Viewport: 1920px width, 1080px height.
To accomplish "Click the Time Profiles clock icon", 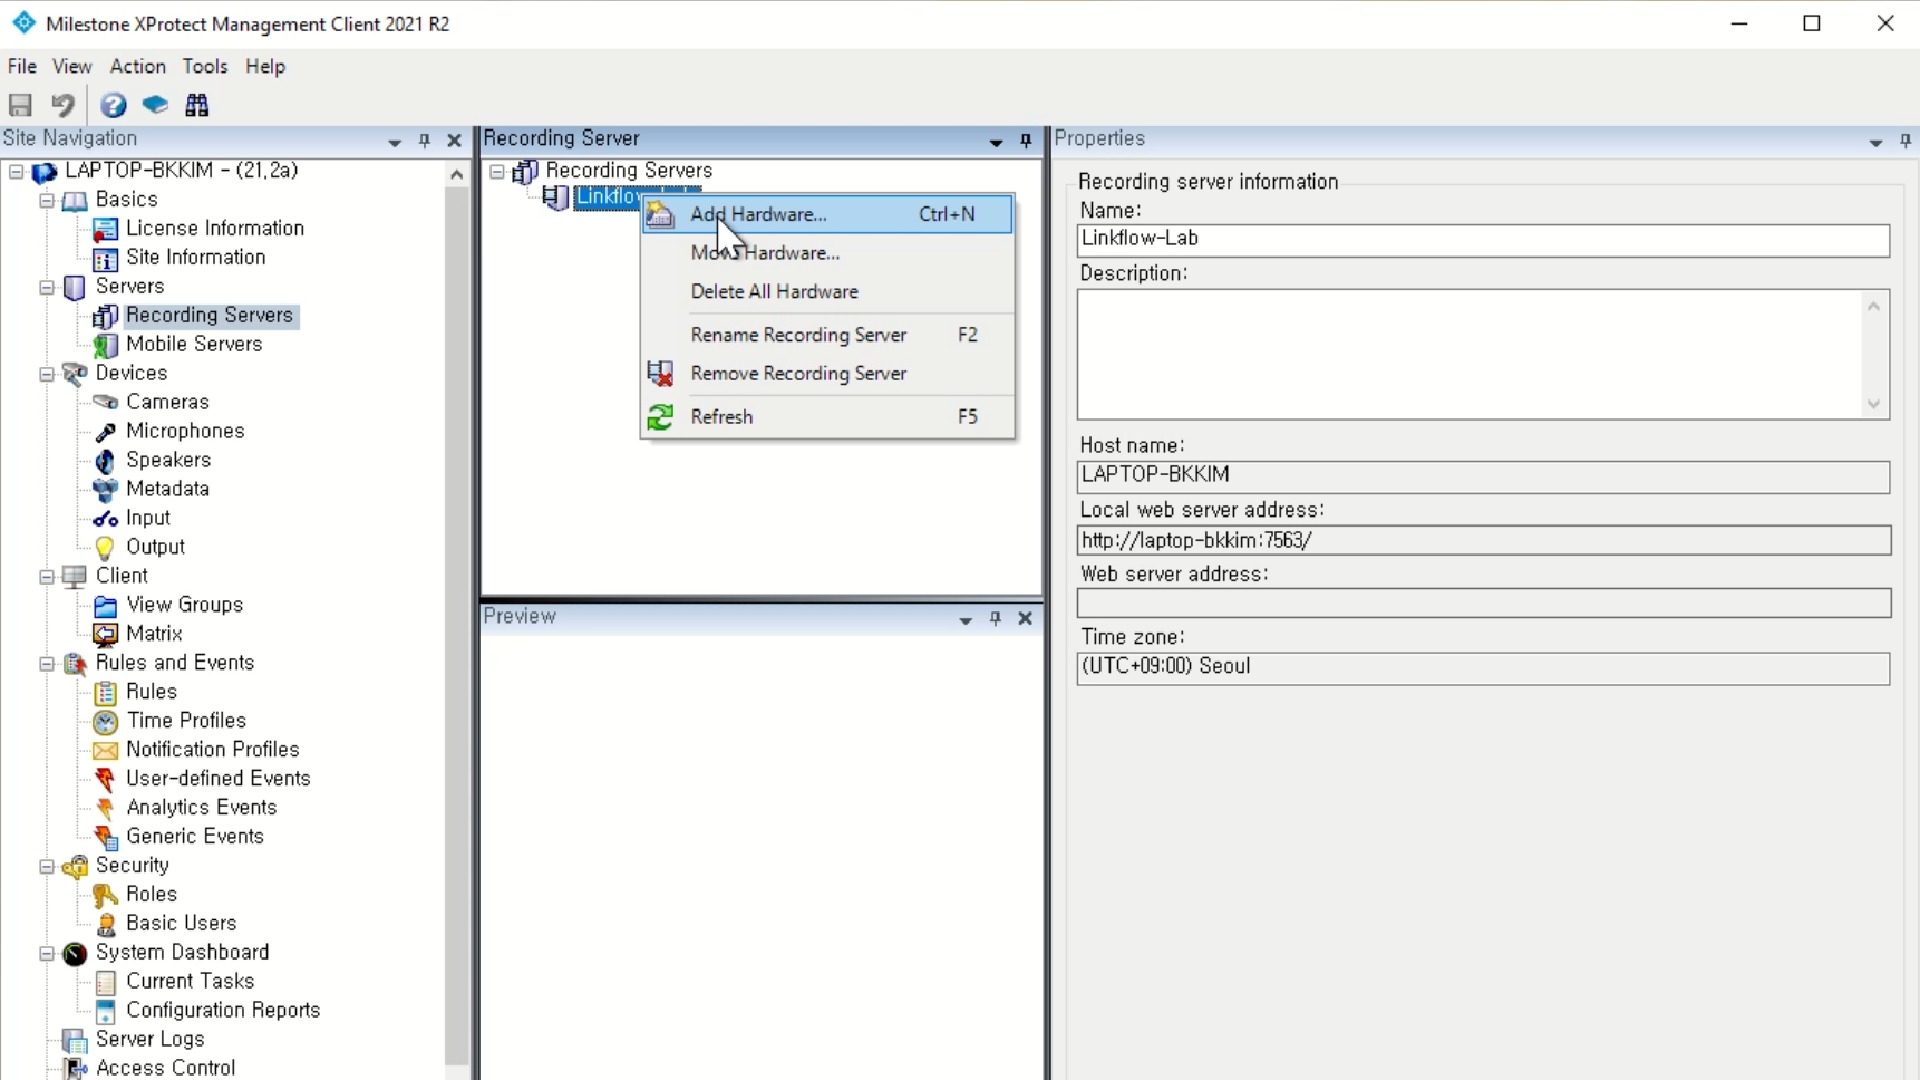I will coord(105,722).
